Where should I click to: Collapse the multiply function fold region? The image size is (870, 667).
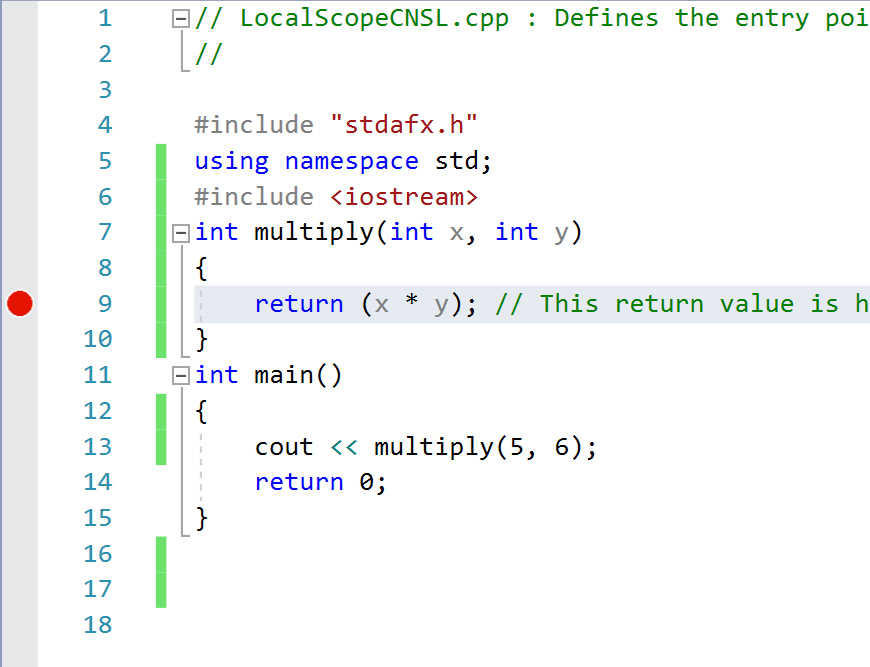180,231
